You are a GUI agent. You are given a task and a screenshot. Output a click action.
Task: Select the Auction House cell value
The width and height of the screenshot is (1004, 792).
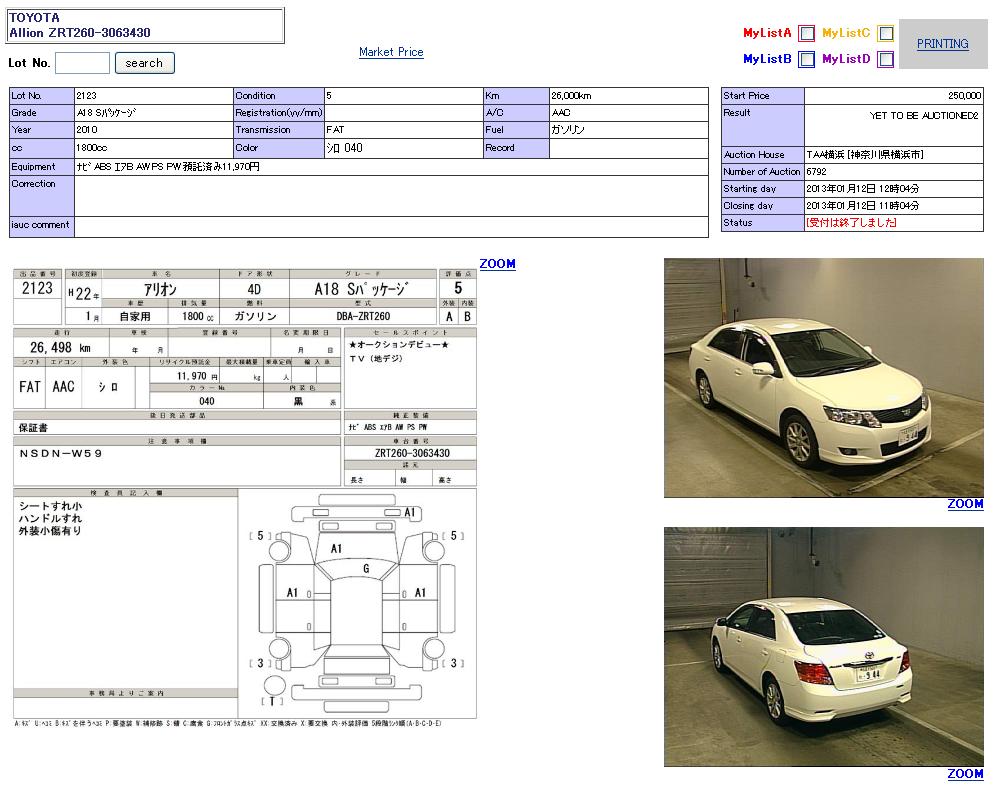coord(865,155)
